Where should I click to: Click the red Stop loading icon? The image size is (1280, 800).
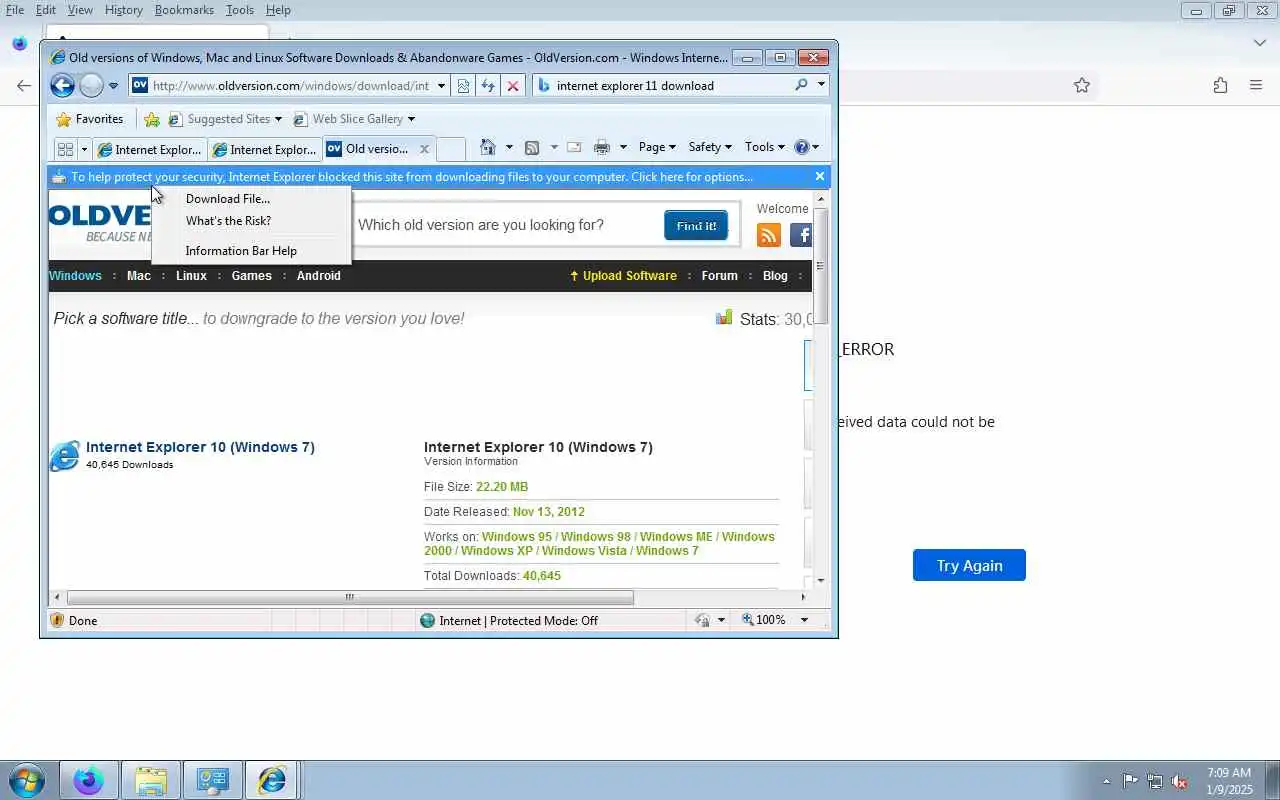click(513, 86)
